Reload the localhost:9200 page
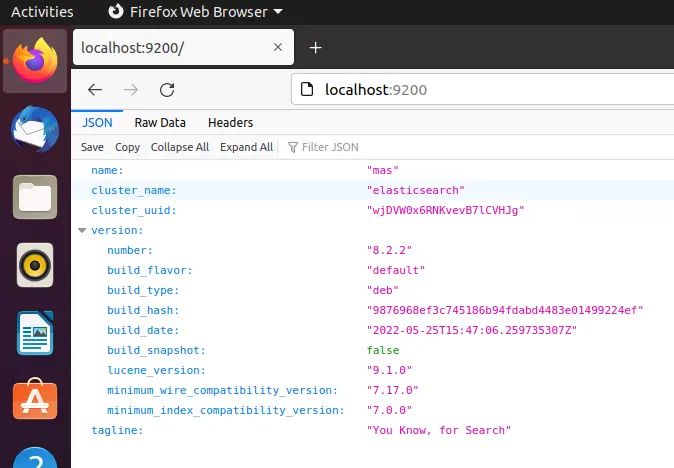The image size is (674, 468). (167, 90)
